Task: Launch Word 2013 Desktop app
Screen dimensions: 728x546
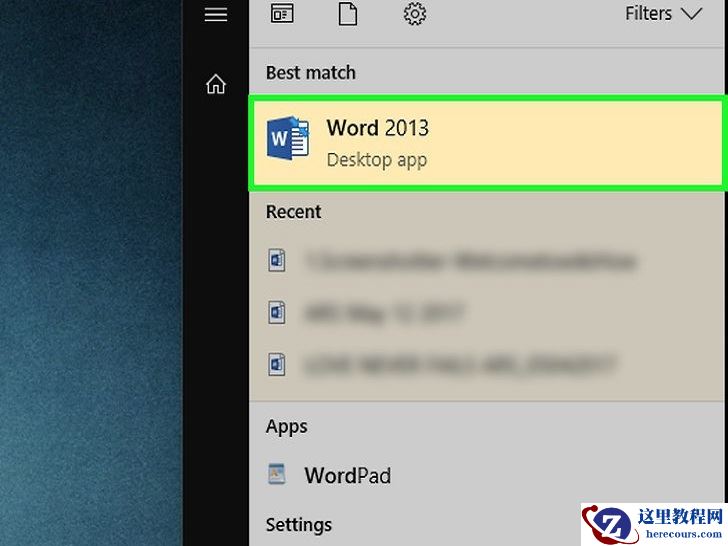Action: [488, 143]
